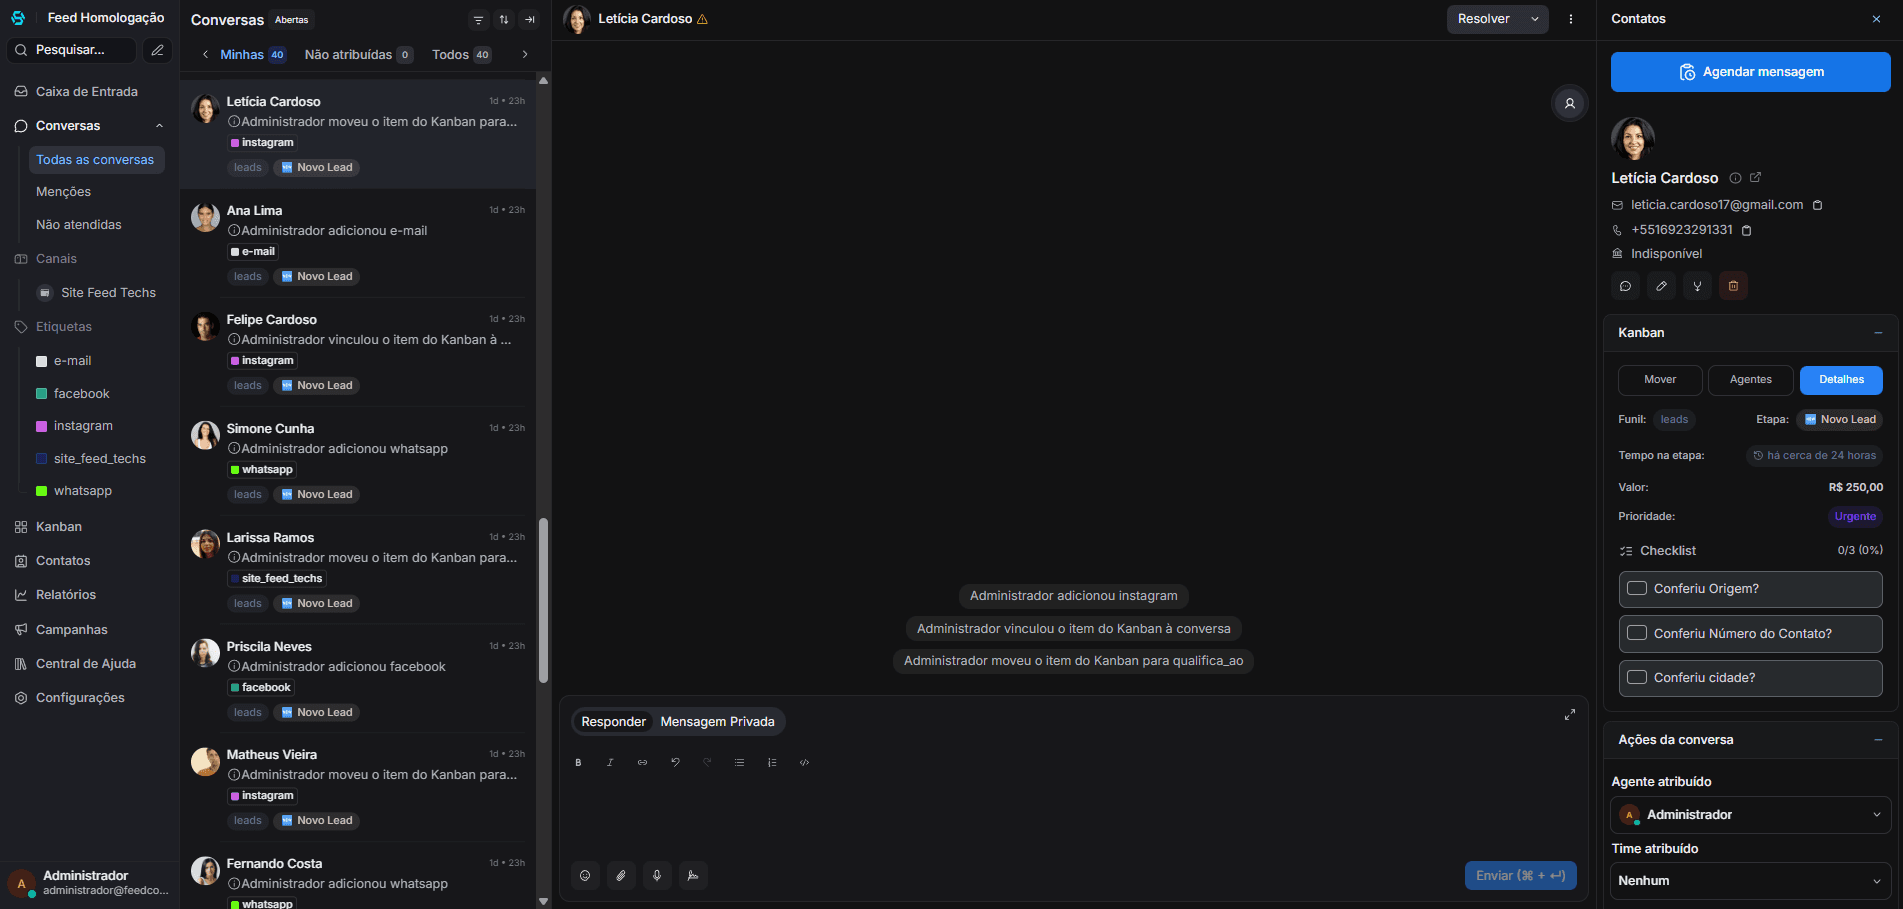Viewport: 1903px width, 909px height.
Task: Check 'Conferiu Número do Contato?' item
Action: tap(1637, 633)
